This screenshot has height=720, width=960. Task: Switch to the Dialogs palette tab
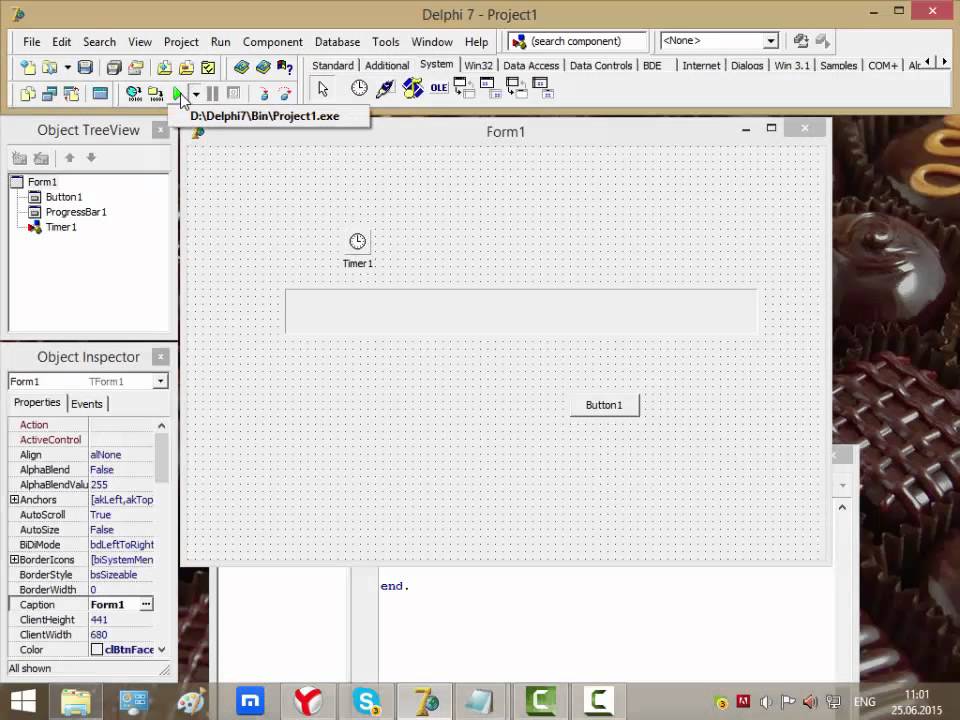(747, 66)
